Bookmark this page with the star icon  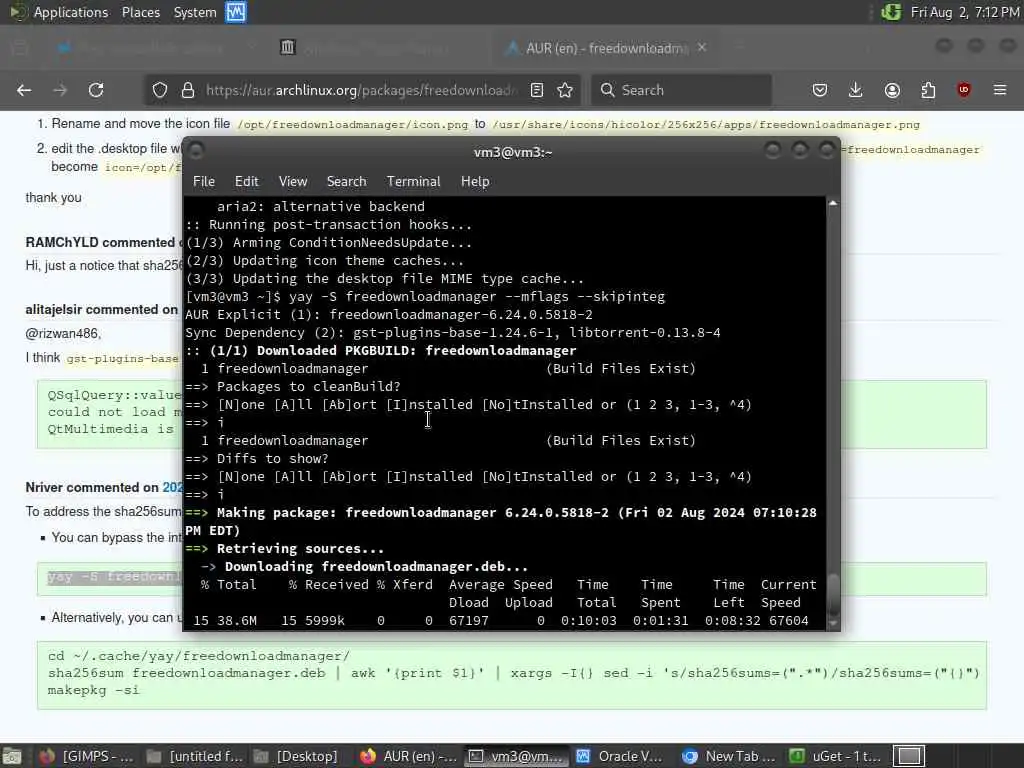click(566, 90)
